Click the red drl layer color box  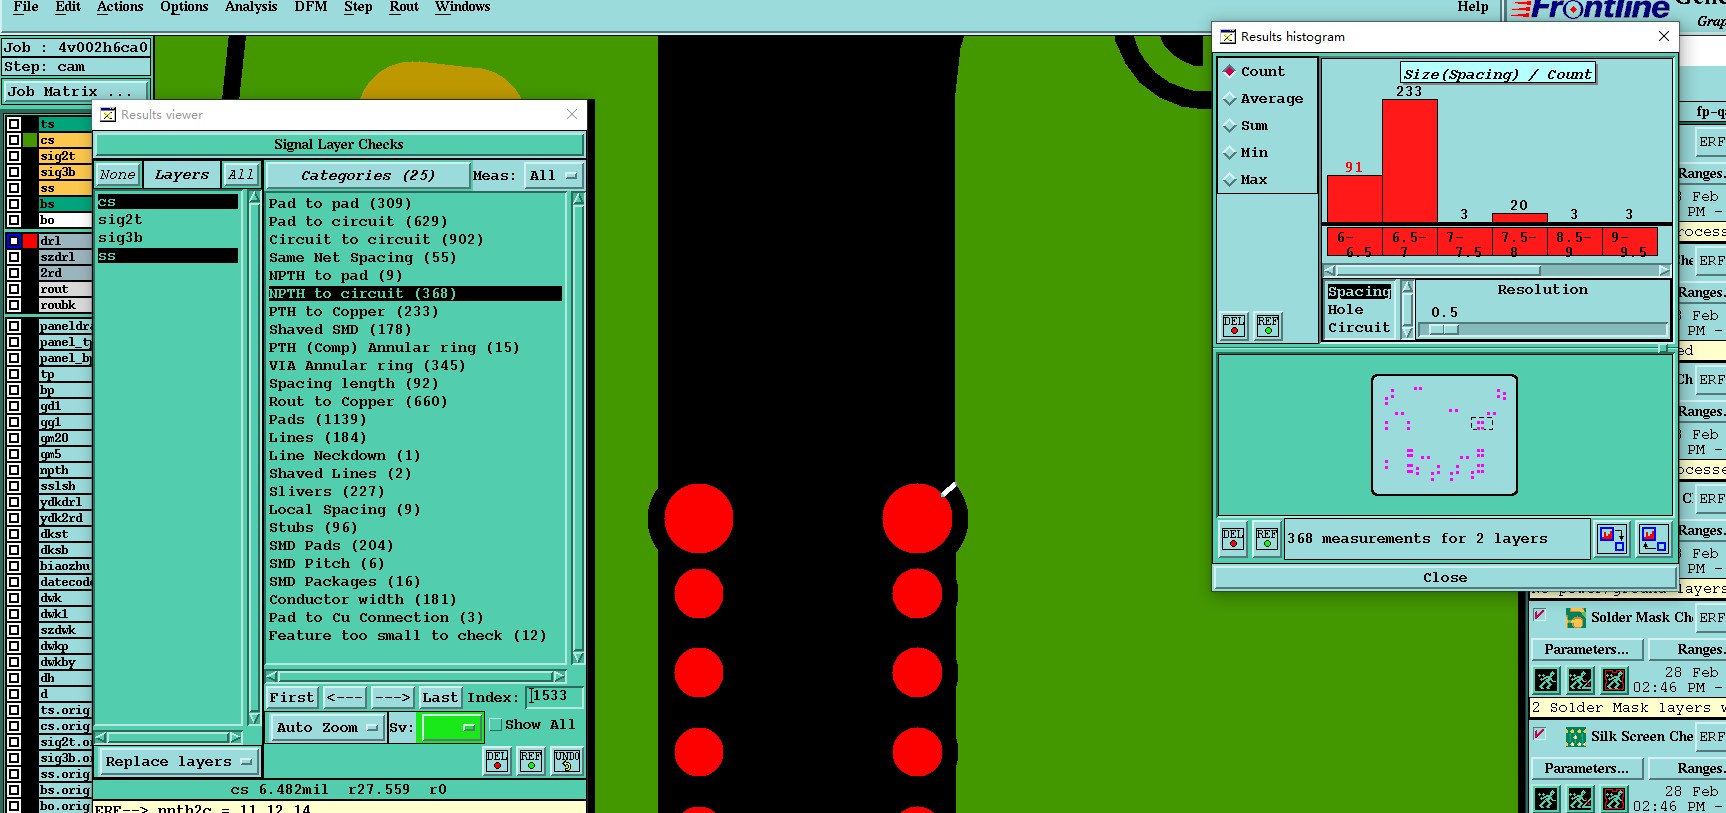[30, 241]
